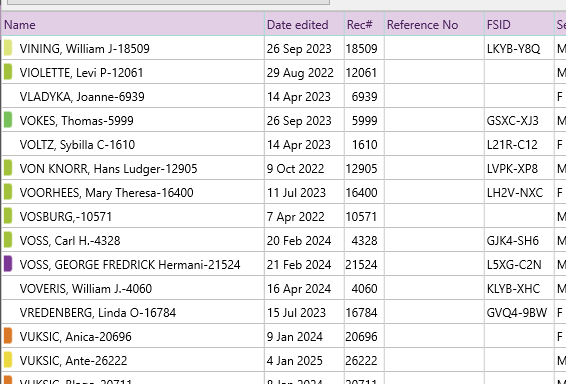The image size is (566, 384).
Task: Click the purple color tag beside VOSS, GEORGE FREDRICK
Action: (8, 264)
